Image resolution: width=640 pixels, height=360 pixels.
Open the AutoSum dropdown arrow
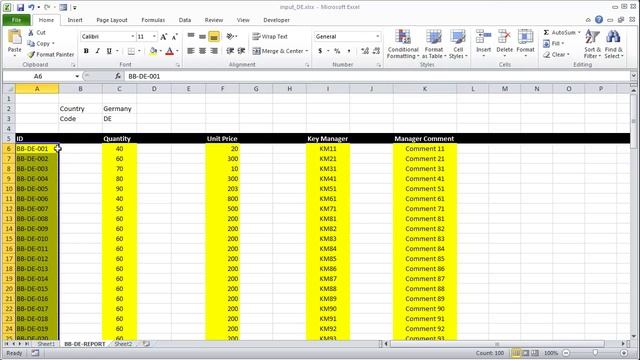point(579,33)
